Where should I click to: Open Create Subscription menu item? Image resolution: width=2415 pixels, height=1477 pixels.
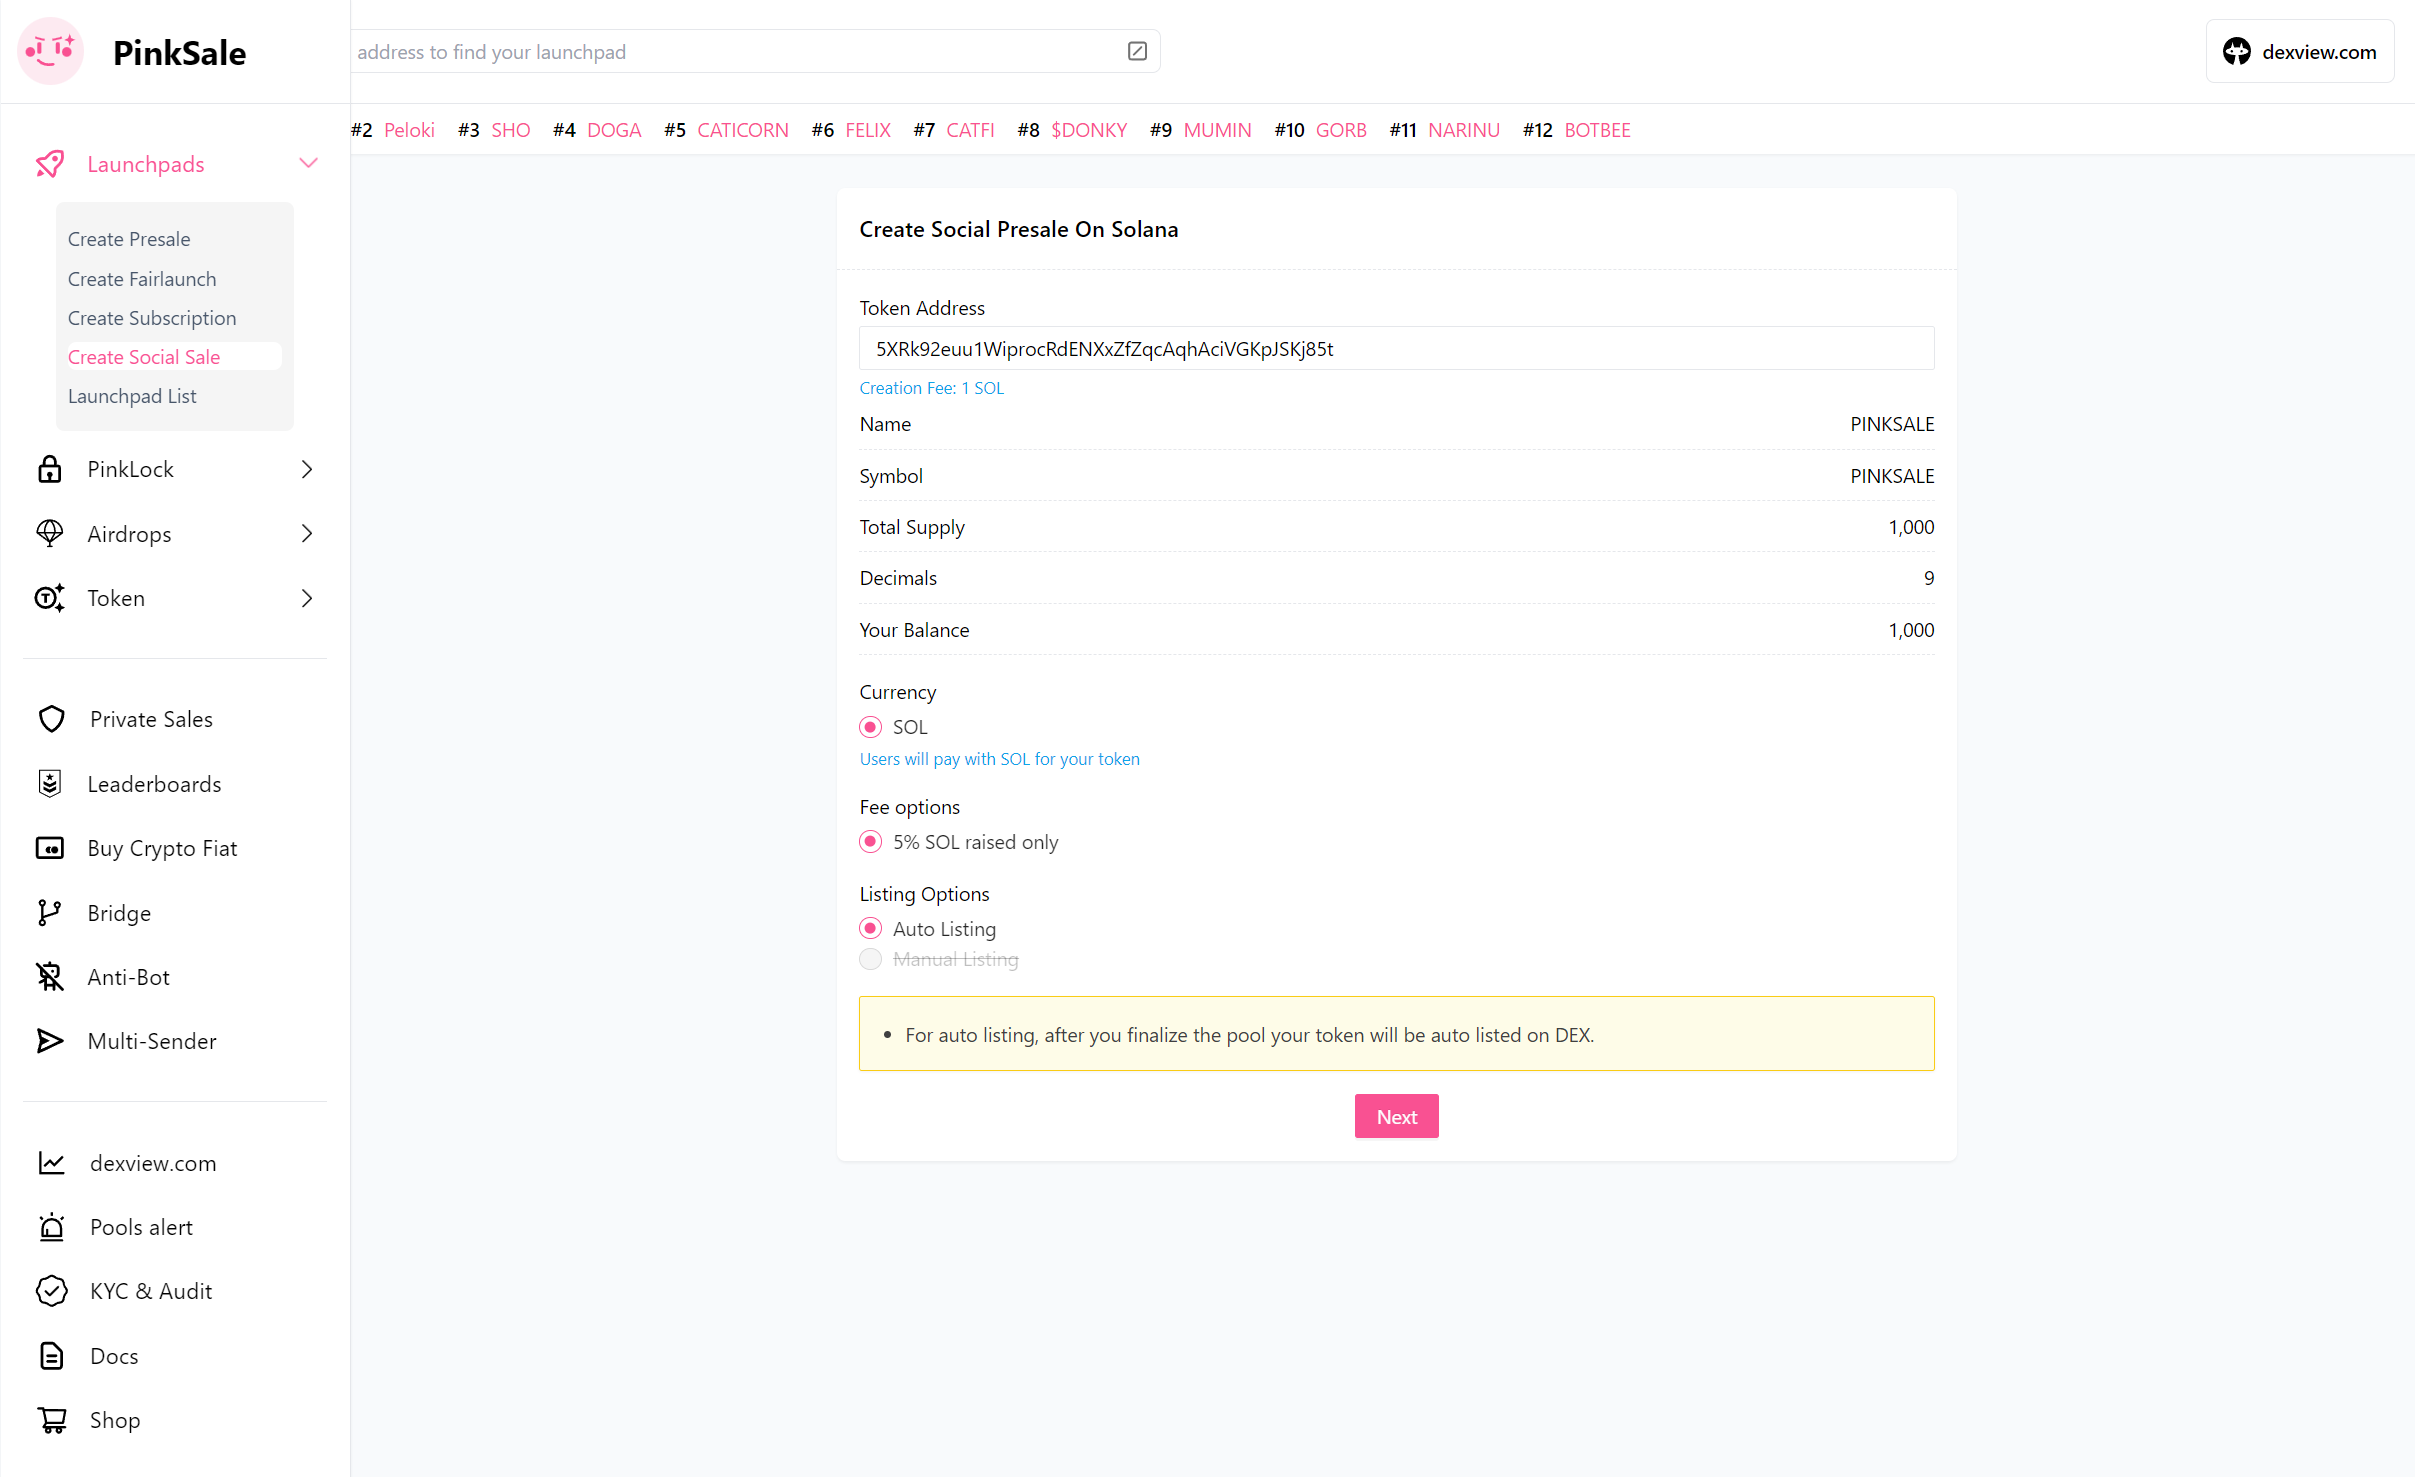tap(152, 318)
